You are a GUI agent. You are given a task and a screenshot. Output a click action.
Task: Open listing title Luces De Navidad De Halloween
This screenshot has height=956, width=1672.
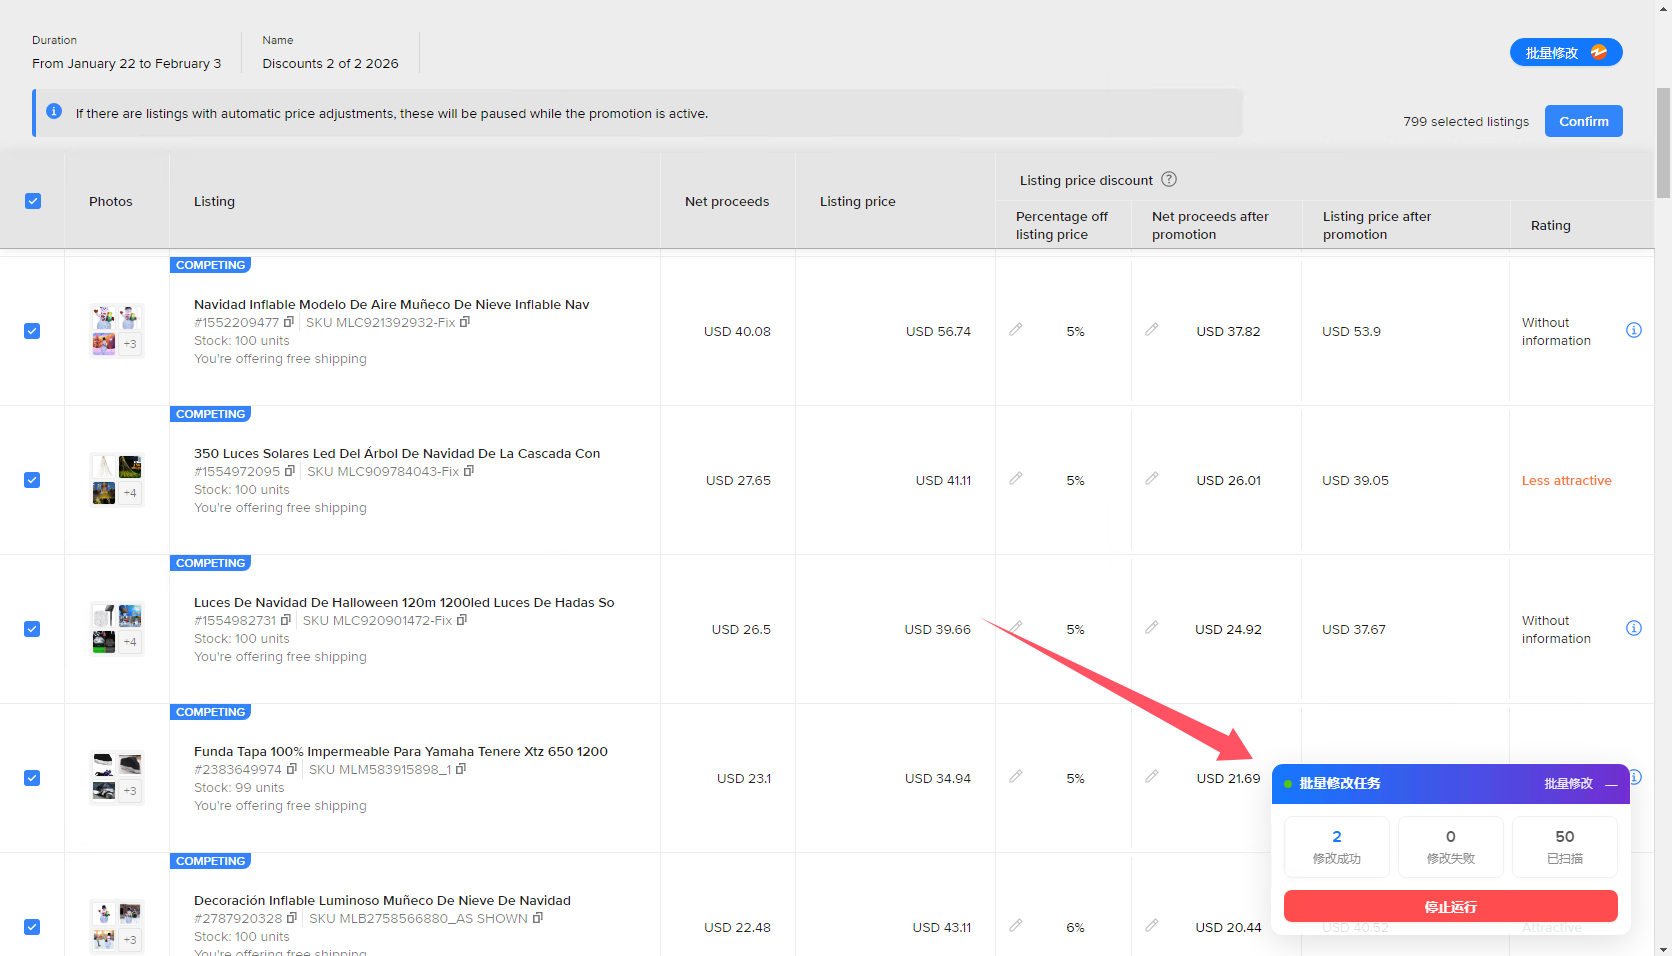click(x=404, y=603)
